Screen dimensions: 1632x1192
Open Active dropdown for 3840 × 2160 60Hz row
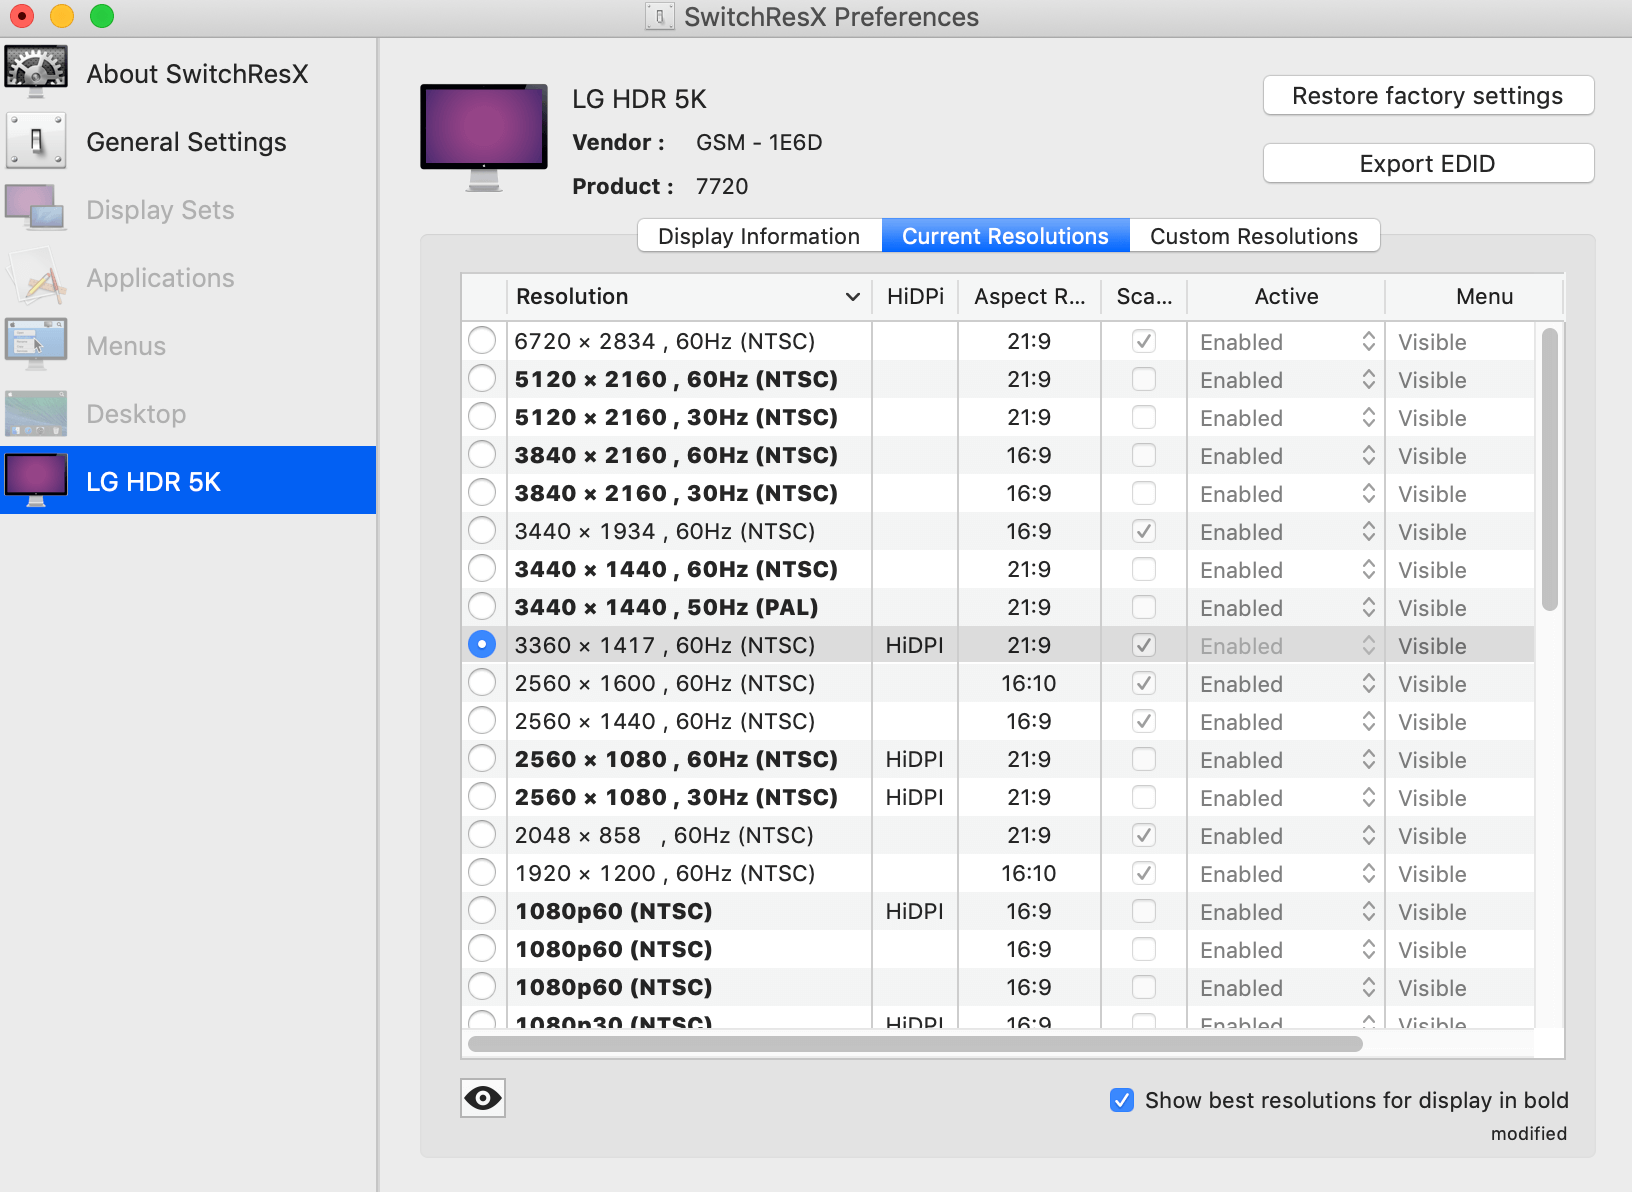coord(1288,456)
